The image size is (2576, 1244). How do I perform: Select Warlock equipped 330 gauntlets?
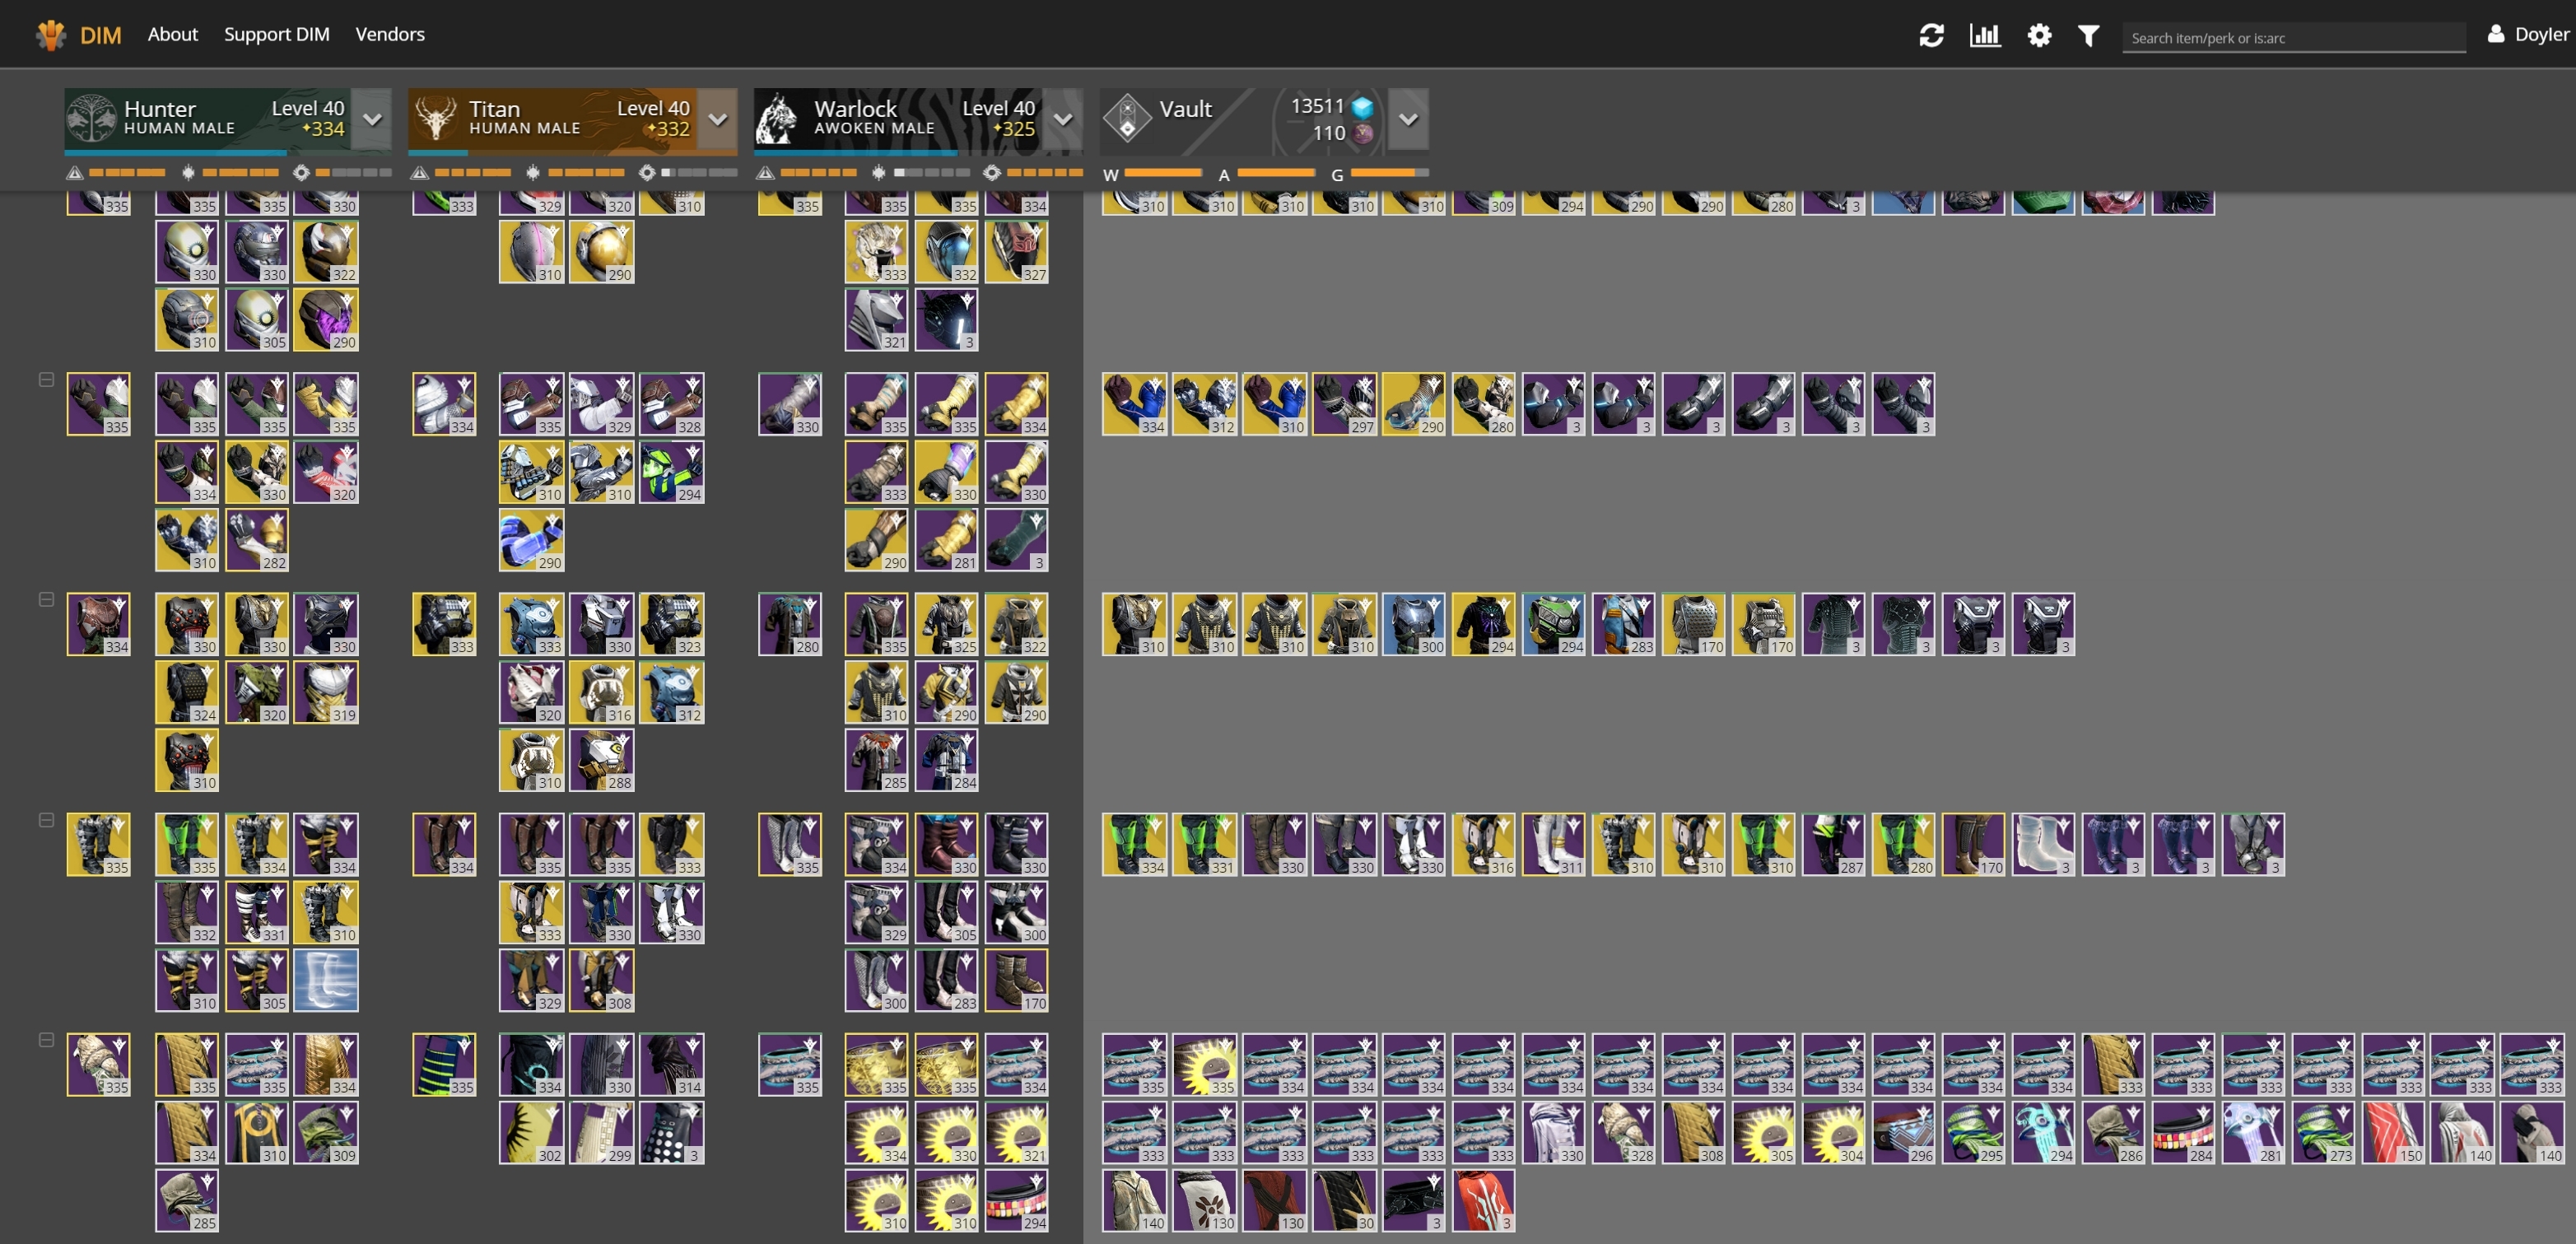(790, 404)
